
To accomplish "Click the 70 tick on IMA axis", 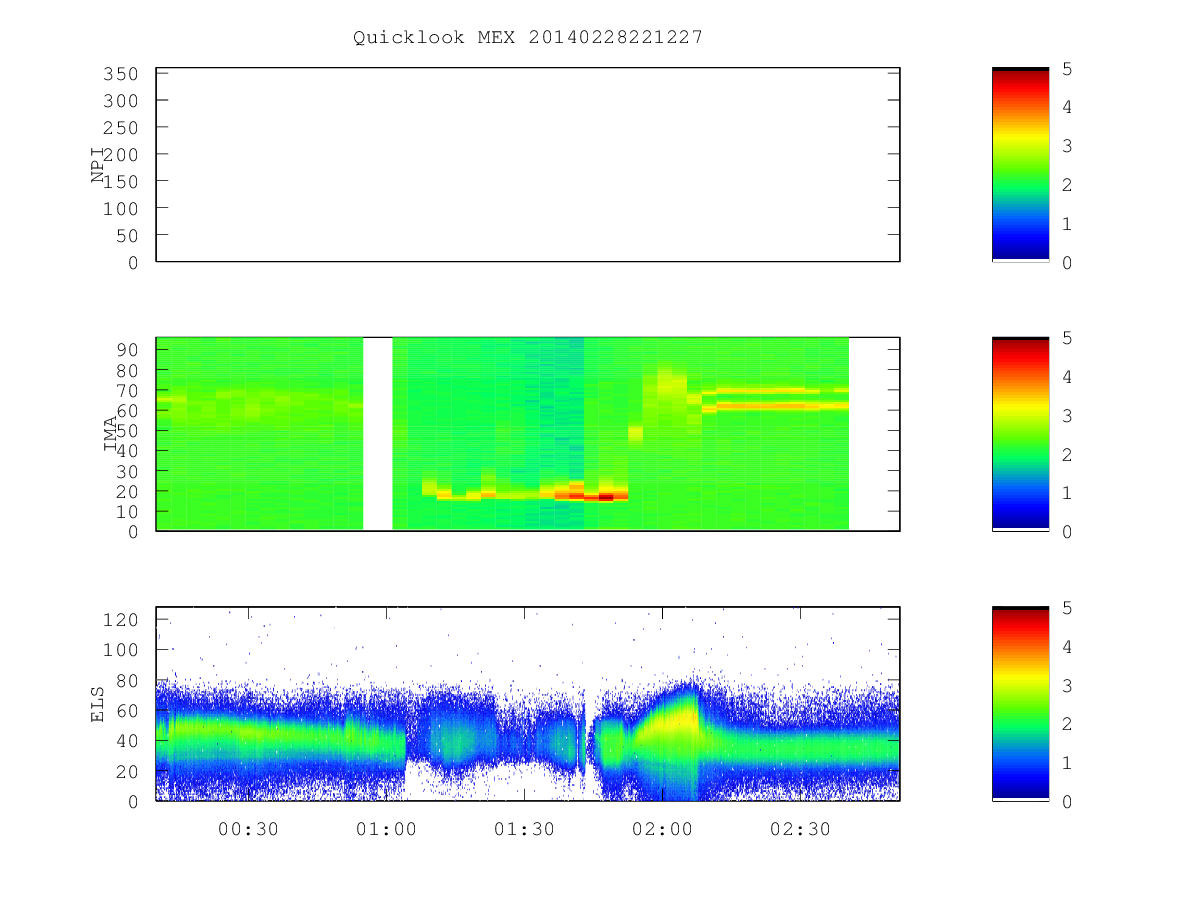I will [126, 390].
